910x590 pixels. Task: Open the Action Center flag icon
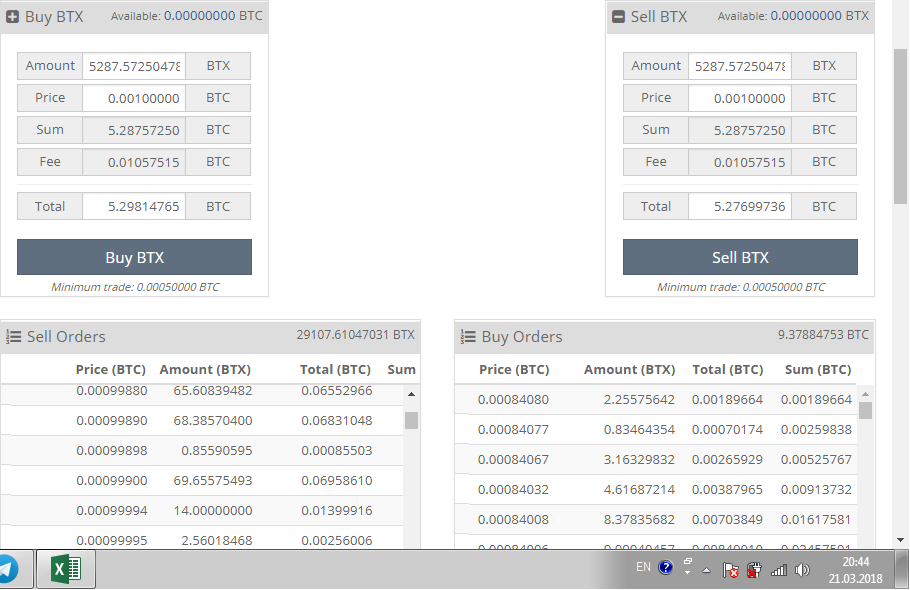tap(731, 570)
